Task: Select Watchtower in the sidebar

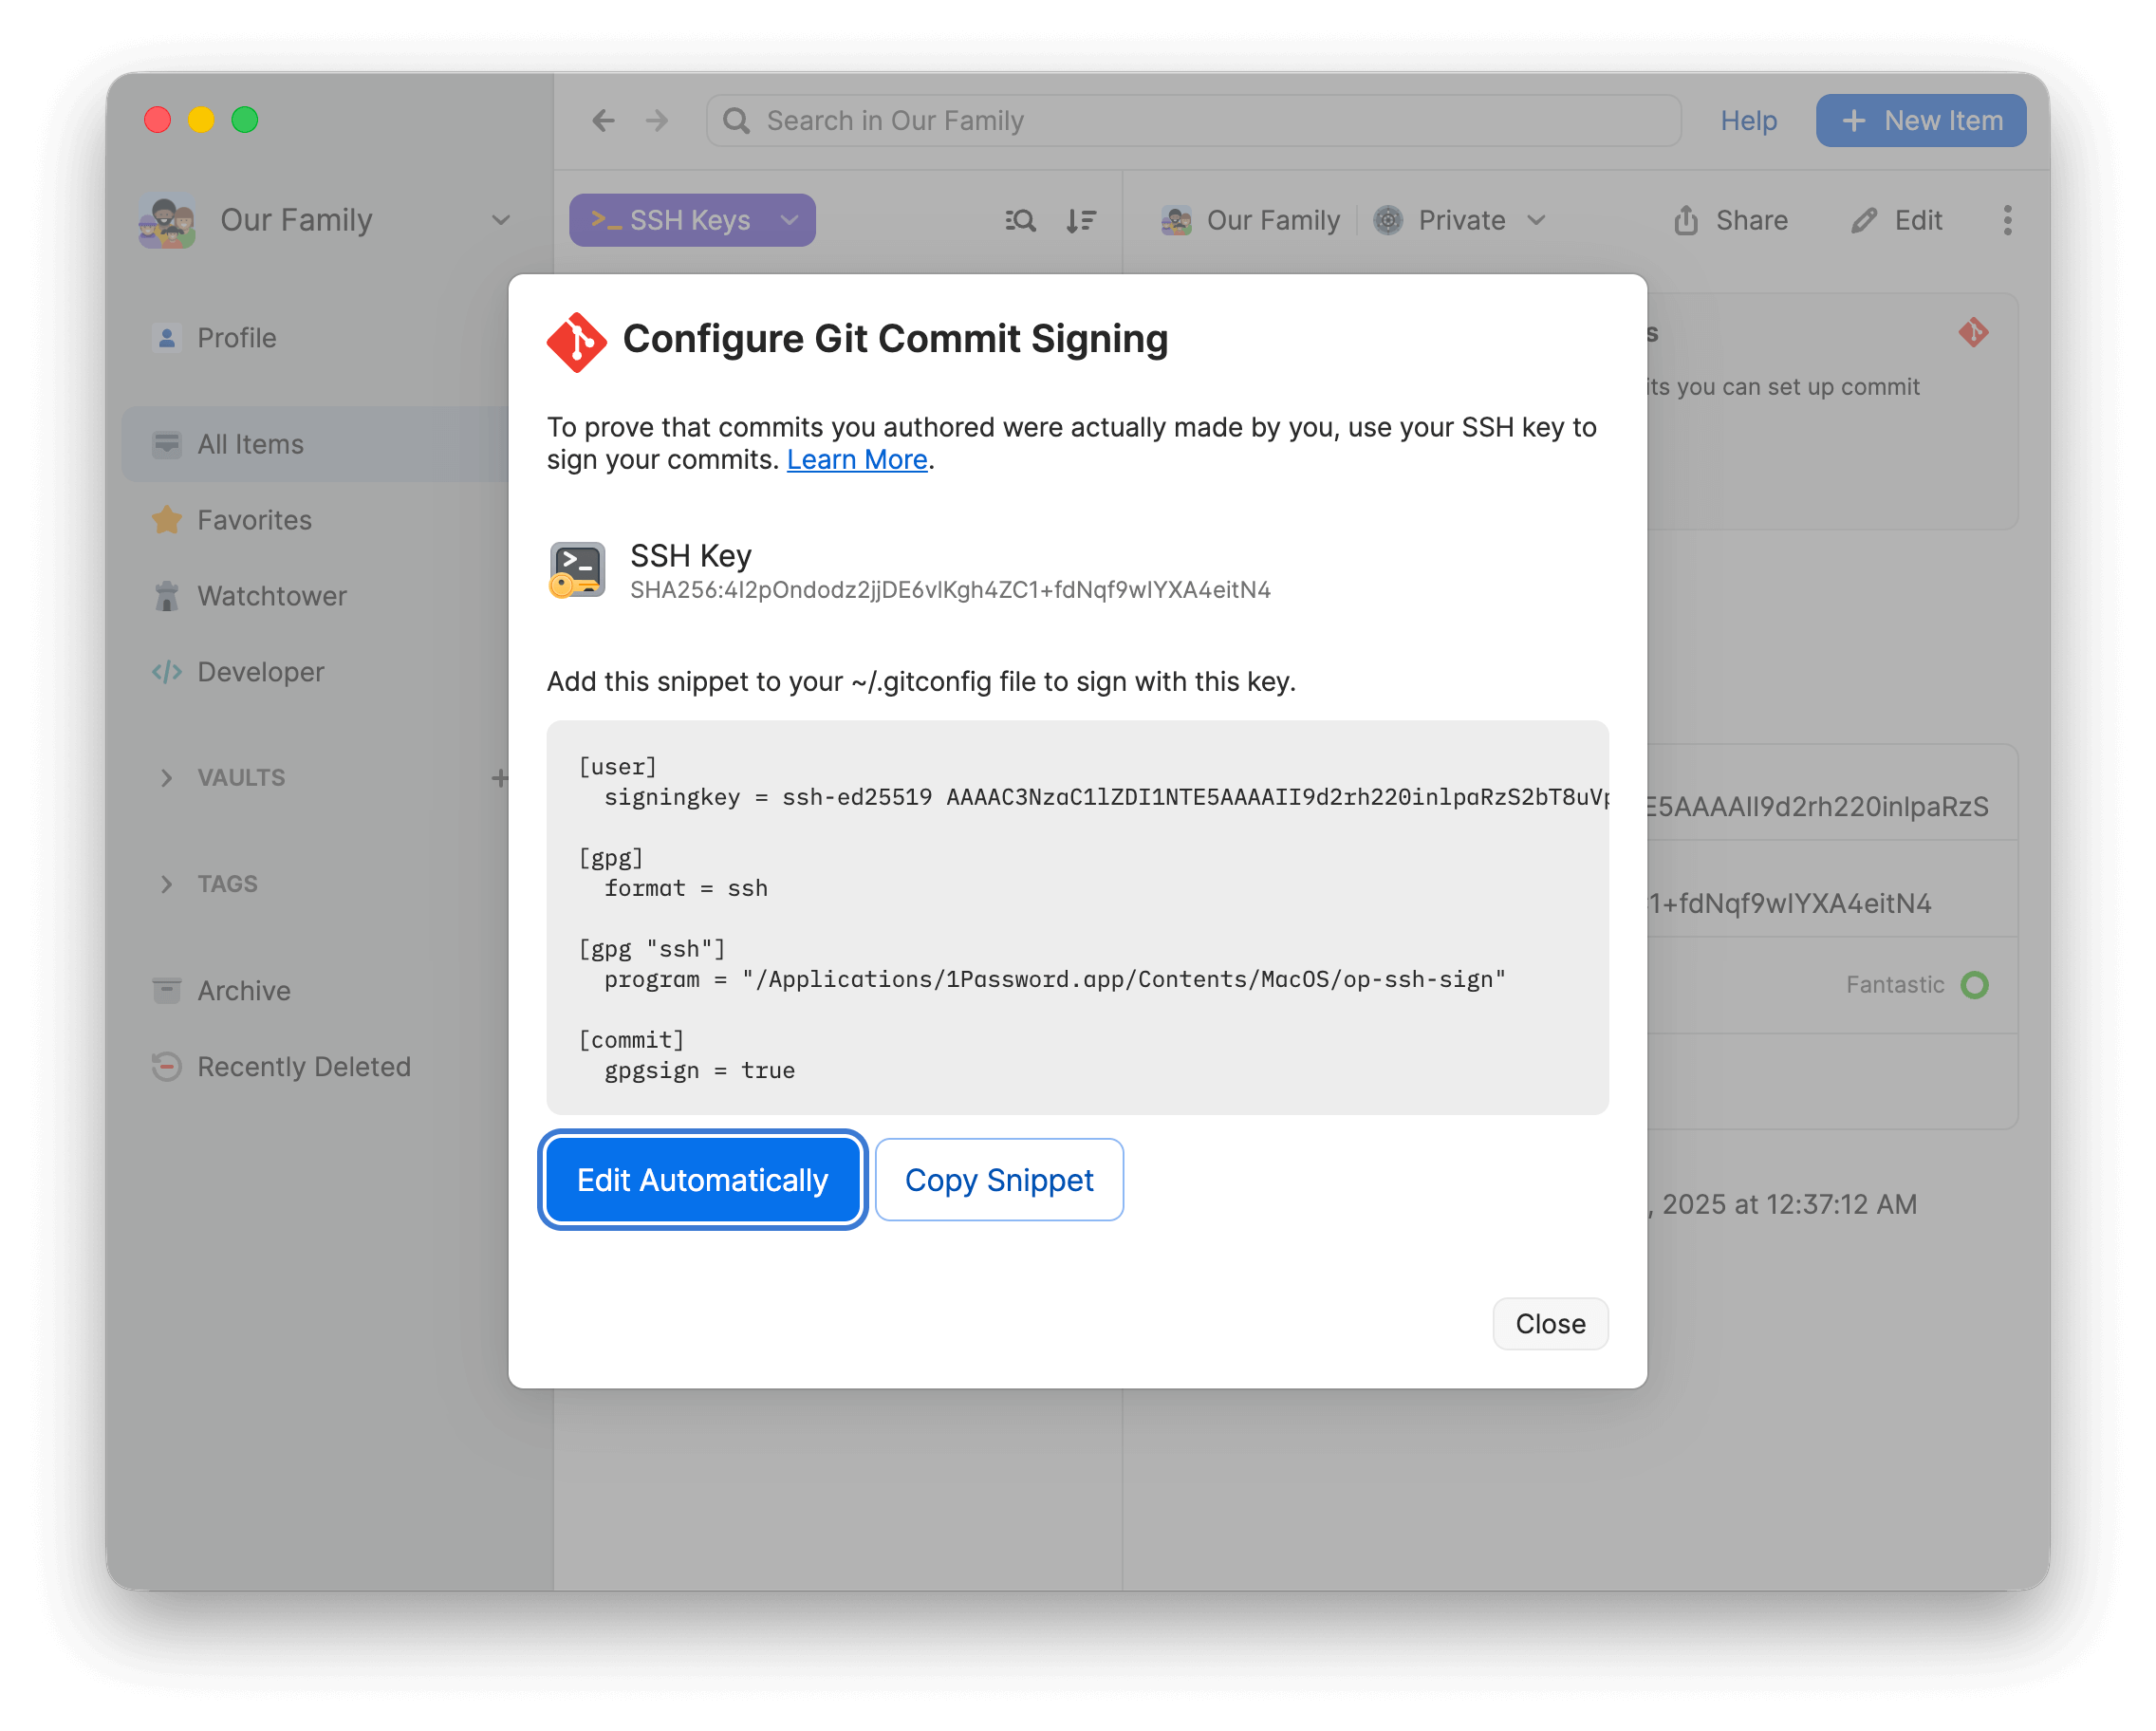Action: point(271,596)
